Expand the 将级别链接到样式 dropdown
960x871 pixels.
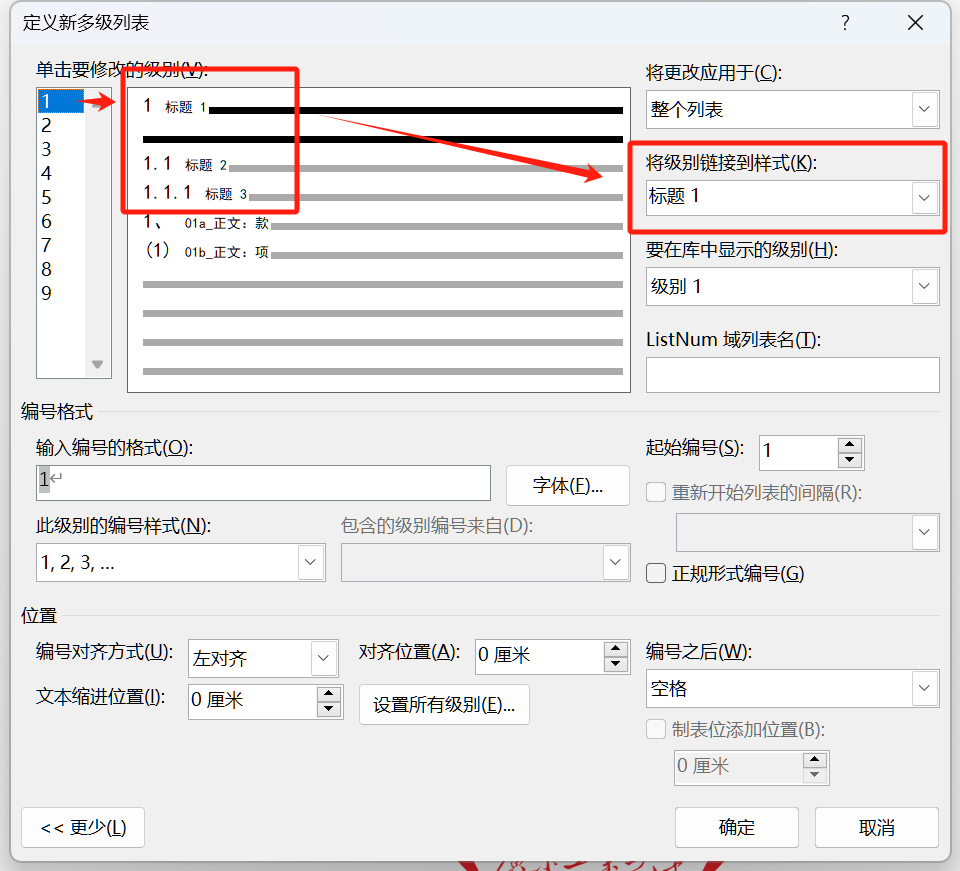[x=924, y=198]
